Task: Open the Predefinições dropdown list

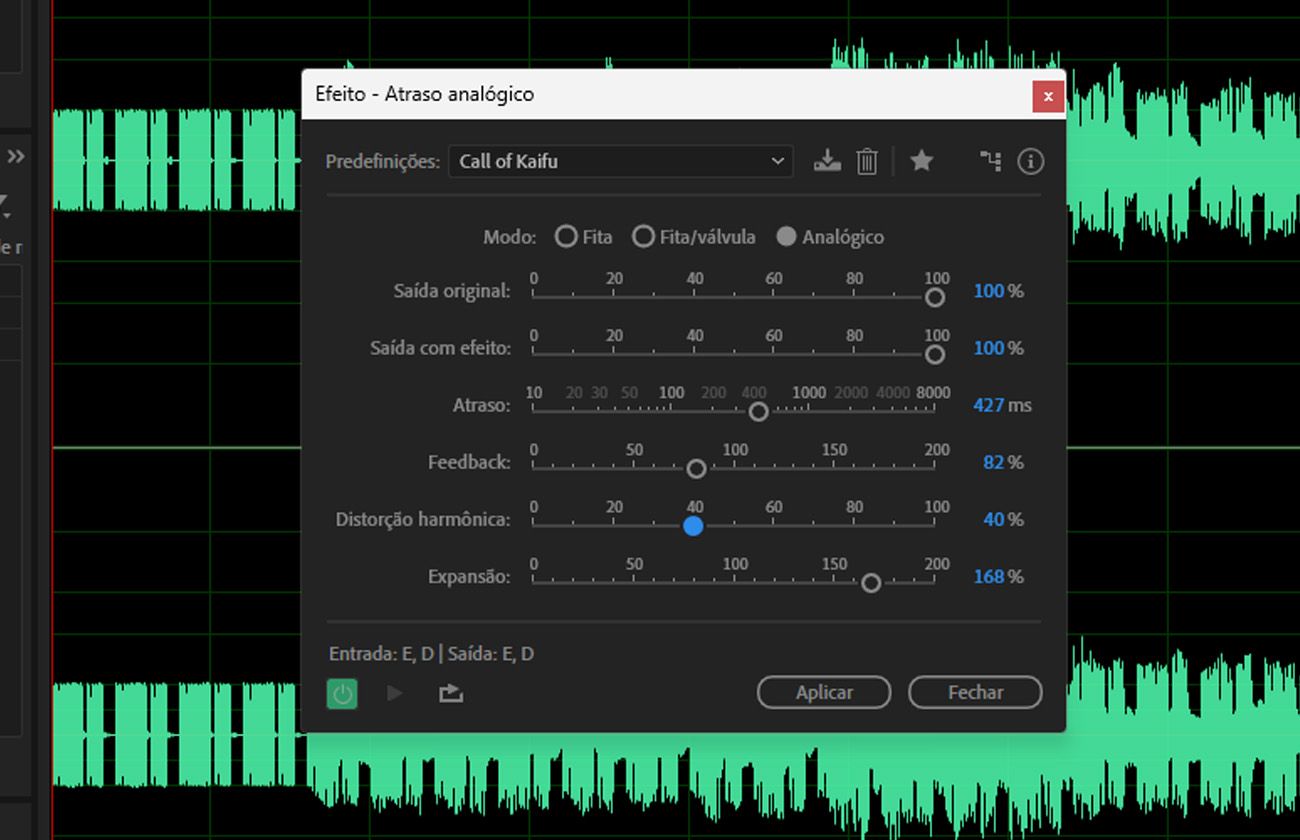Action: (x=777, y=161)
